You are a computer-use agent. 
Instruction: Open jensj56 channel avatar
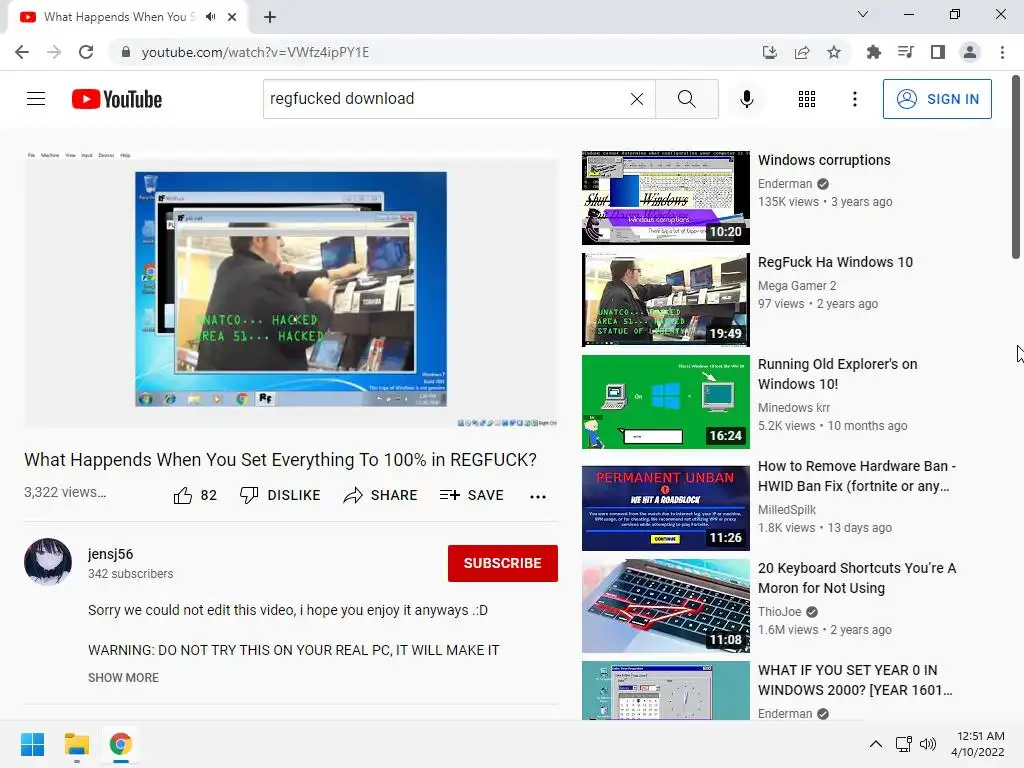pos(48,562)
